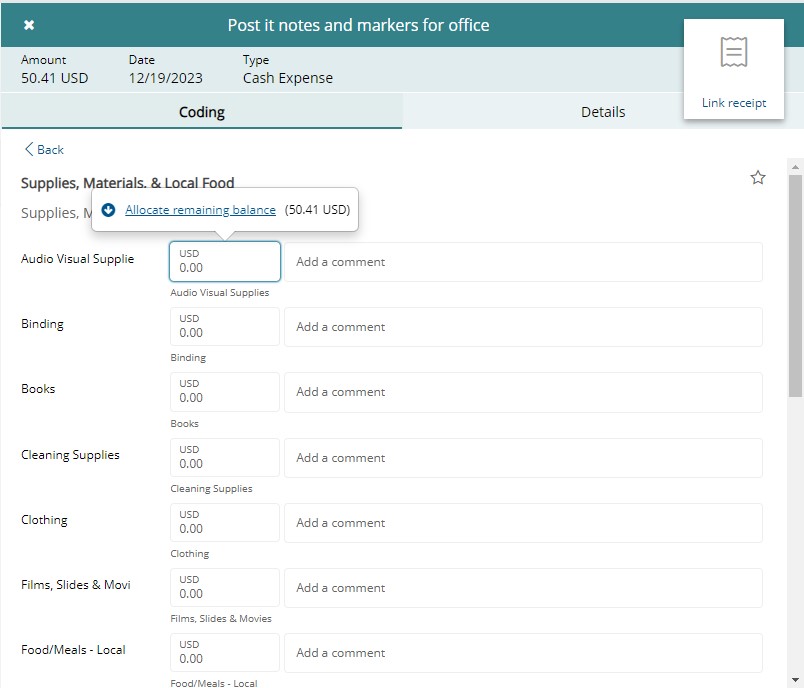Click the Cleaning Supplies comment field
The height and width of the screenshot is (688, 804).
point(523,457)
